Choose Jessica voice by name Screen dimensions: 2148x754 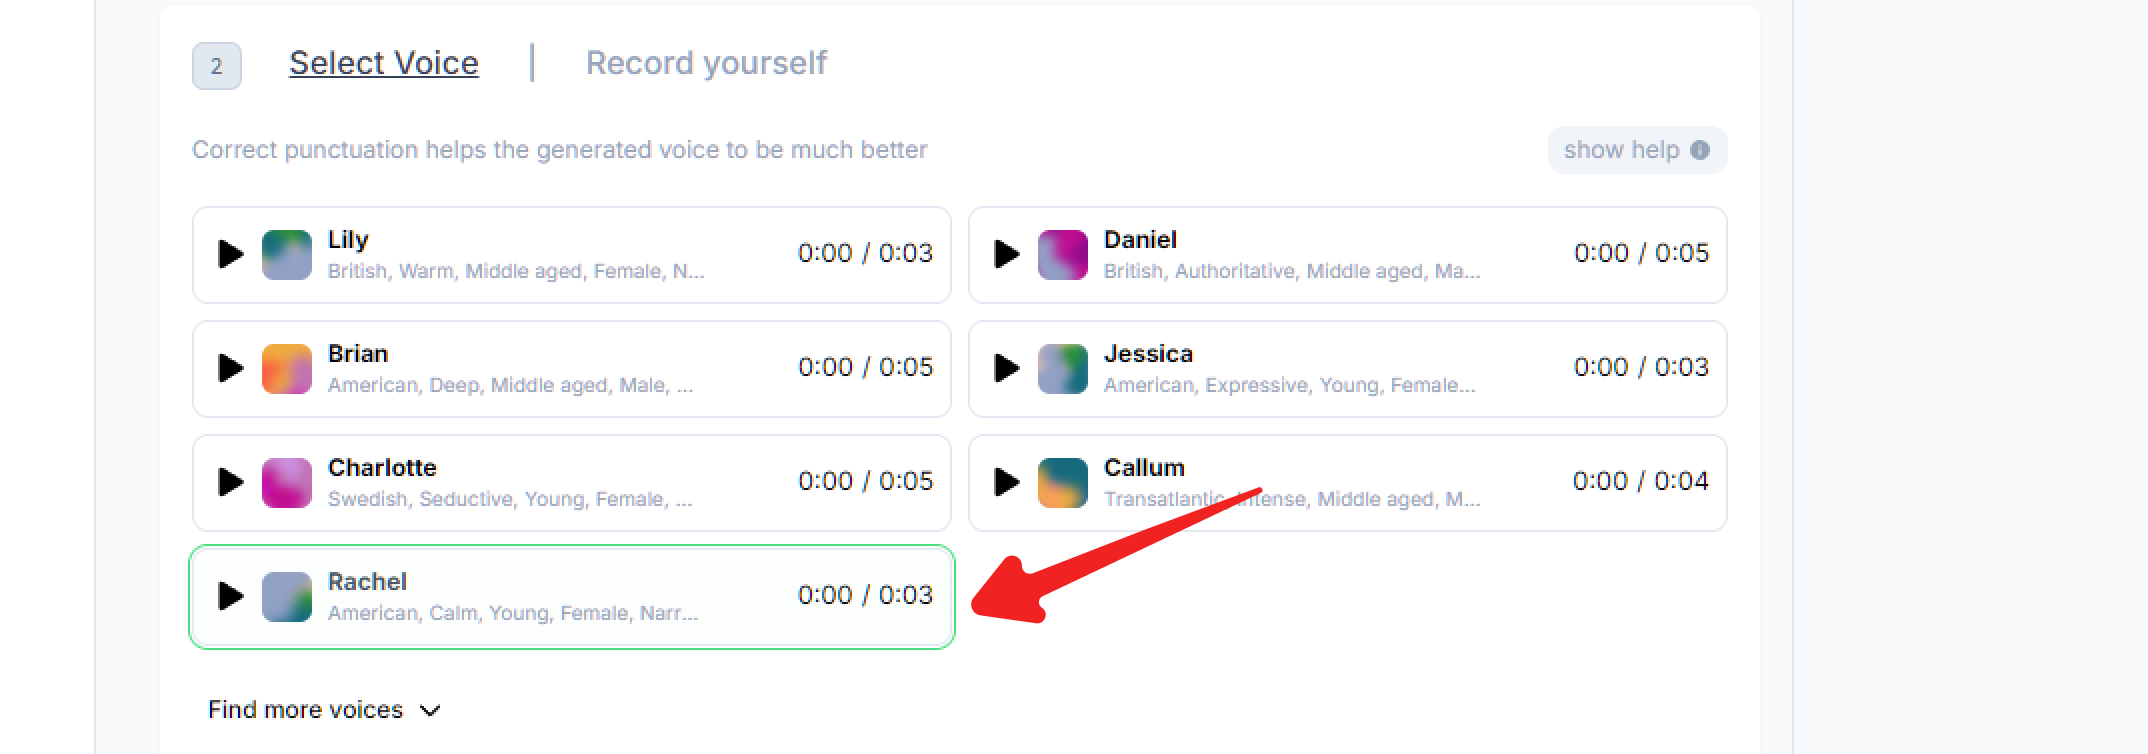point(1148,354)
